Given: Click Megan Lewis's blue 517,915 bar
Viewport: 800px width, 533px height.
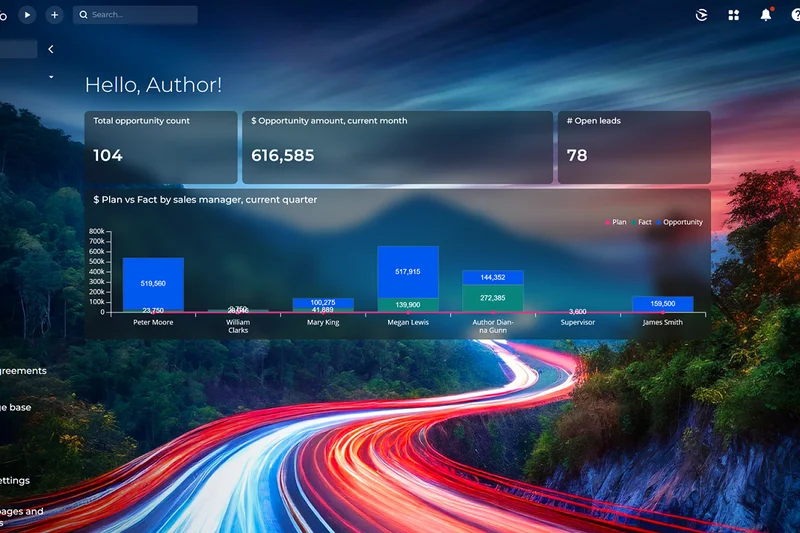Looking at the screenshot, I should coord(408,272).
